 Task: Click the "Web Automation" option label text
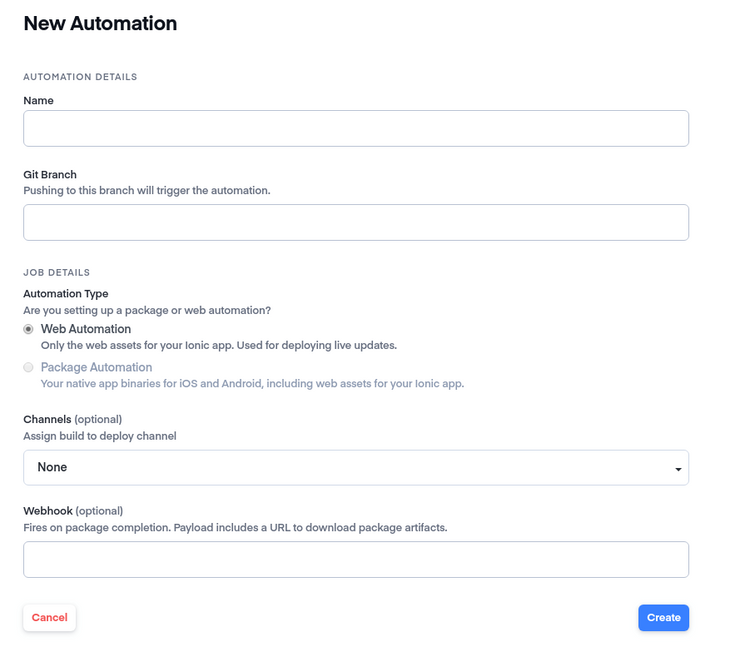tap(86, 329)
